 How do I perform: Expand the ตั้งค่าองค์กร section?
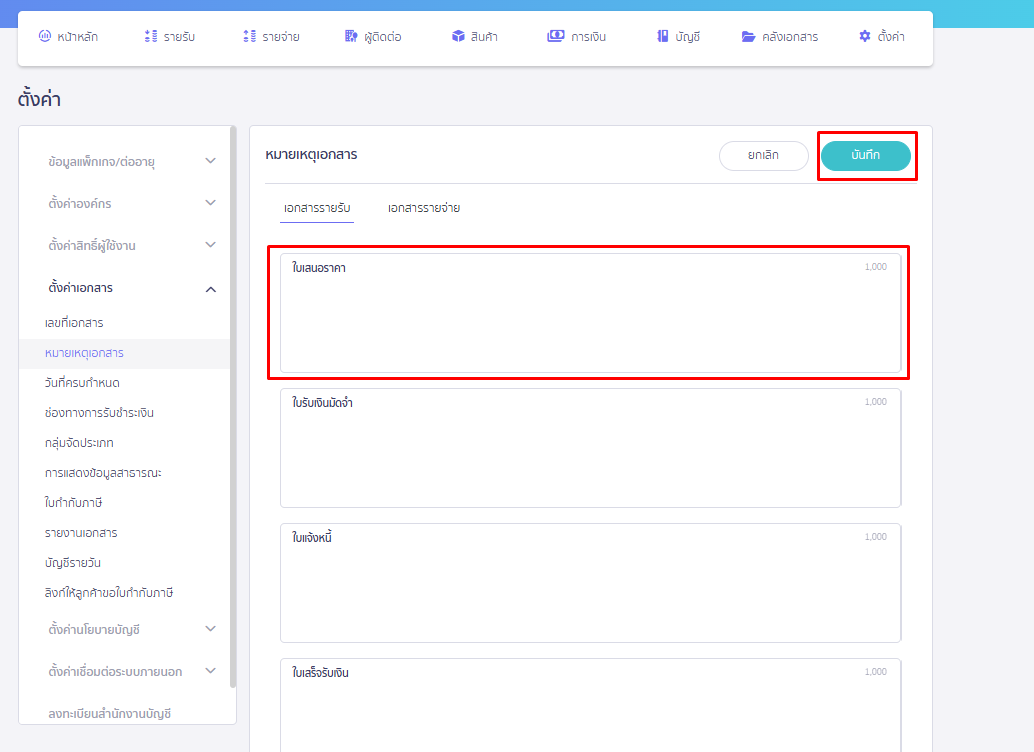click(x=210, y=203)
